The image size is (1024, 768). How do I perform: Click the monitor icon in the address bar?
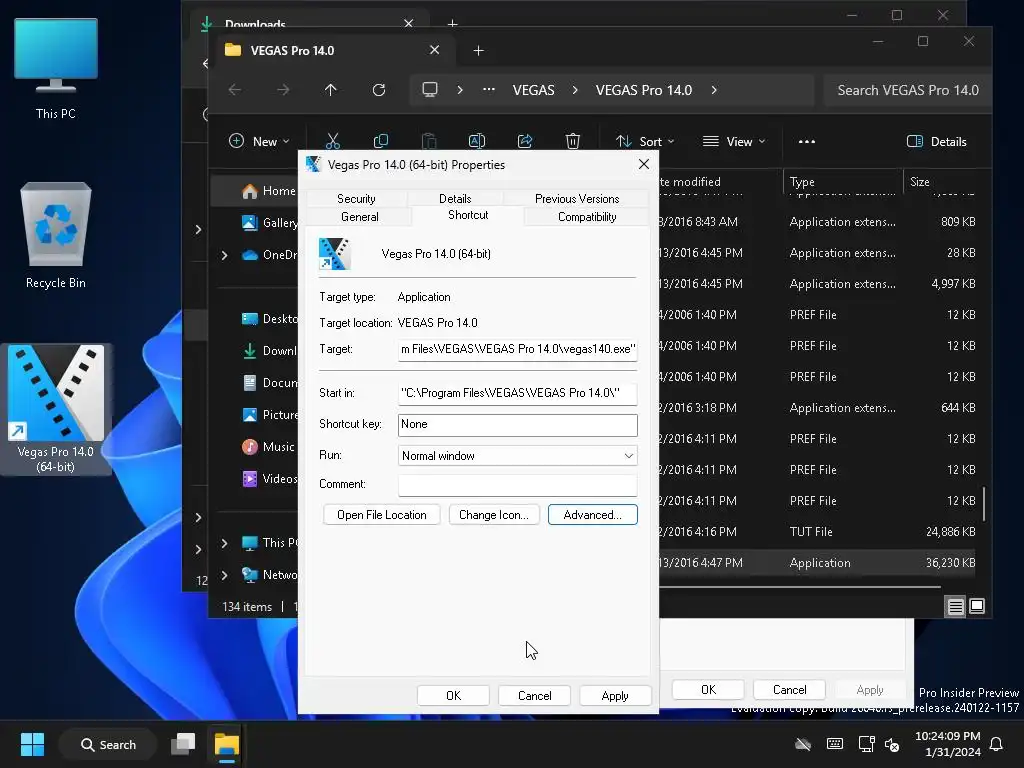(430, 90)
